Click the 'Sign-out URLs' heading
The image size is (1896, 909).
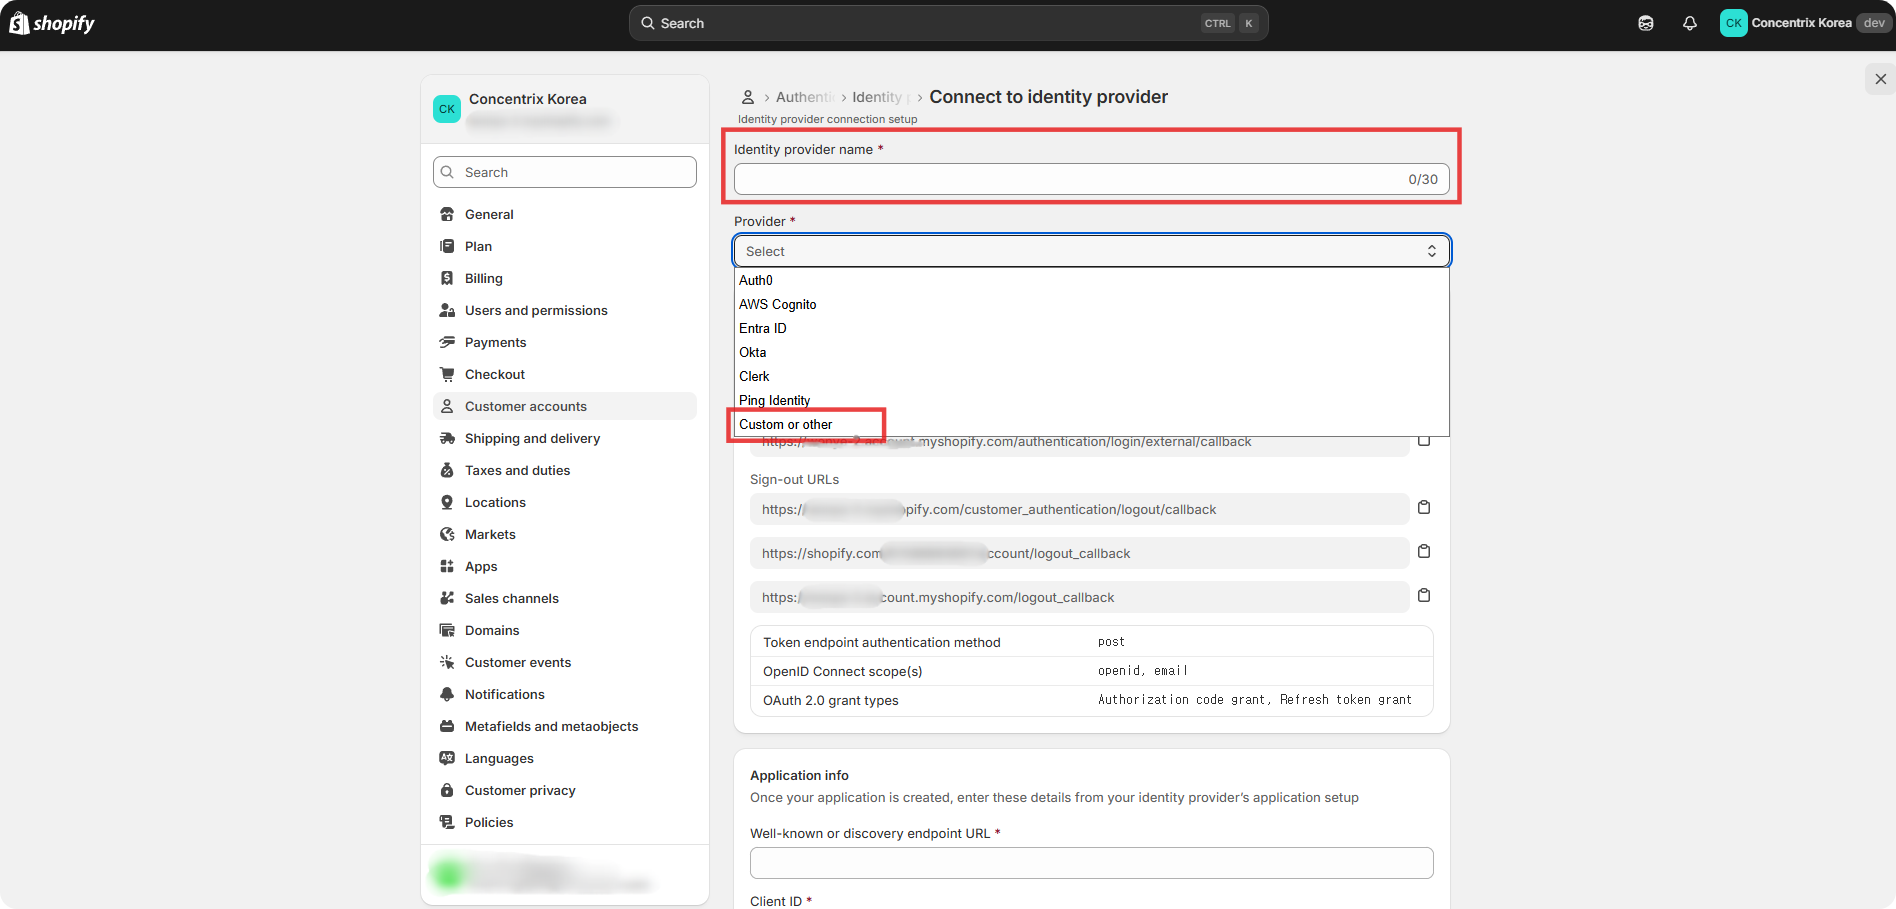(x=795, y=479)
